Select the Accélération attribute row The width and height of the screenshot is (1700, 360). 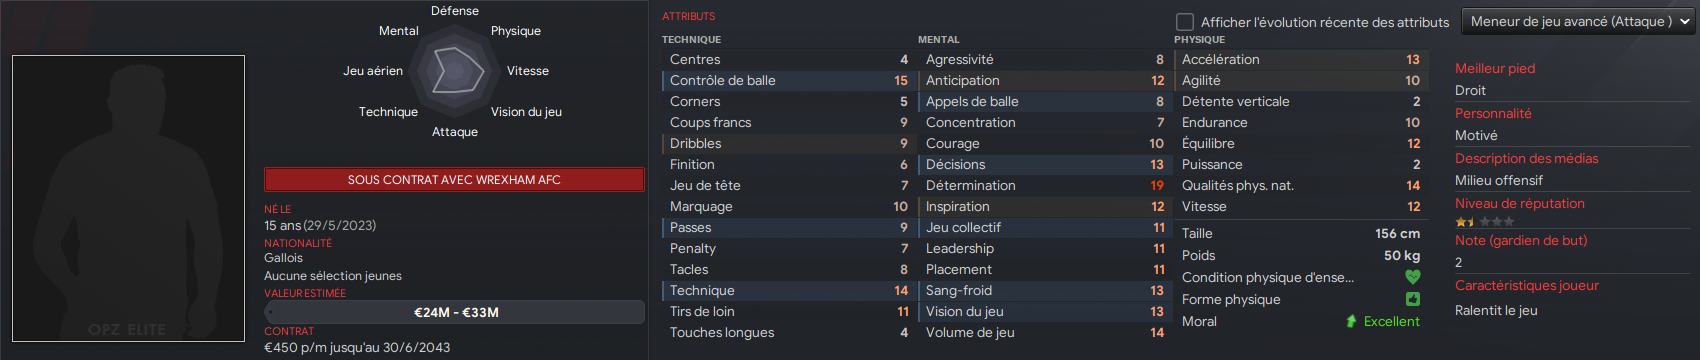coord(1300,59)
